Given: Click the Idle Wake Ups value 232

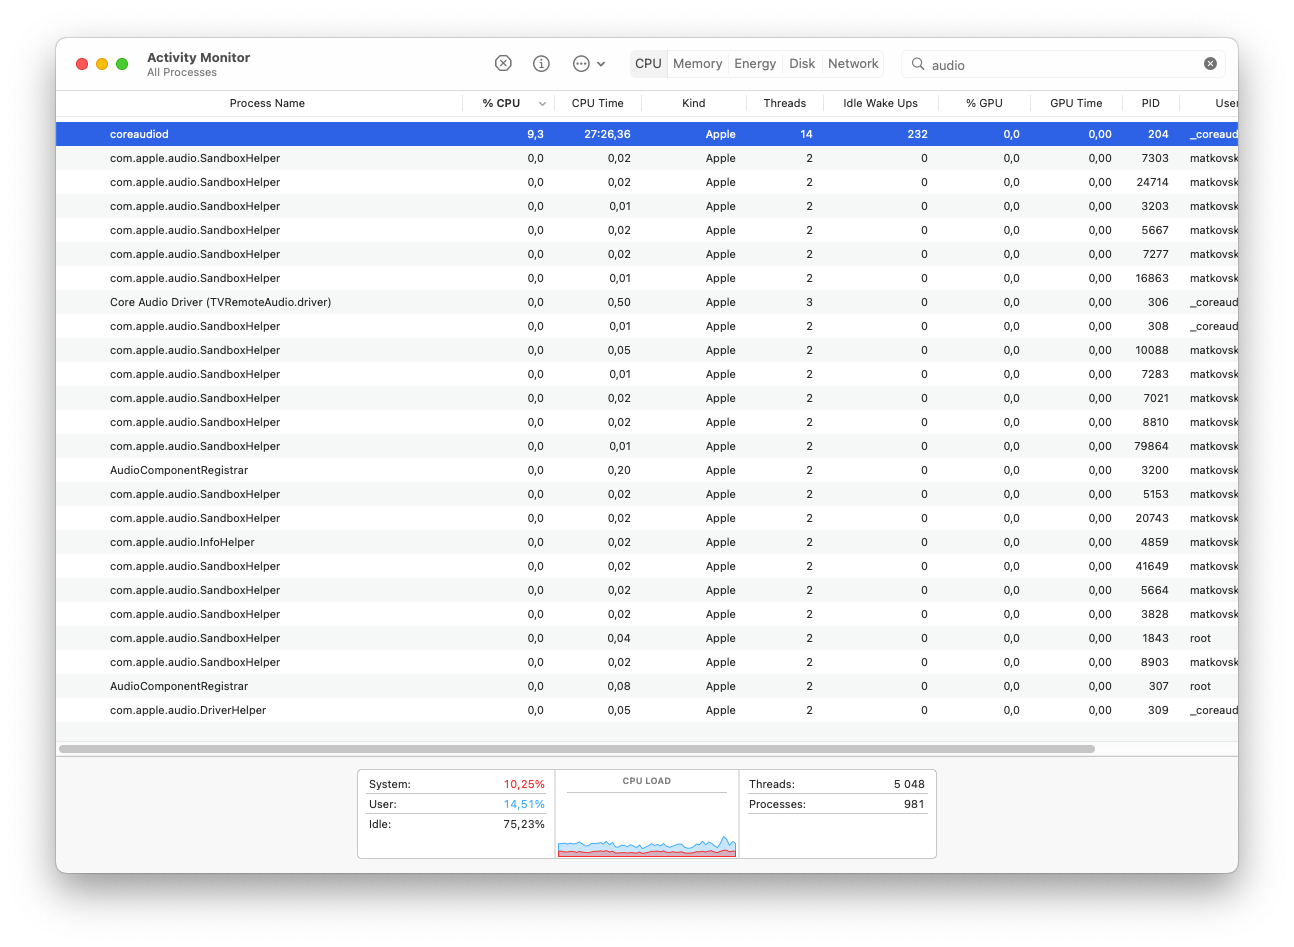Looking at the screenshot, I should tap(917, 134).
